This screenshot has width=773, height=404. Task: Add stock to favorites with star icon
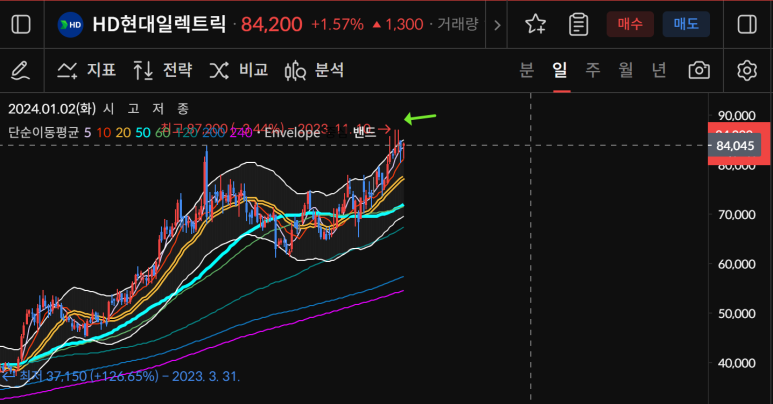(x=535, y=24)
